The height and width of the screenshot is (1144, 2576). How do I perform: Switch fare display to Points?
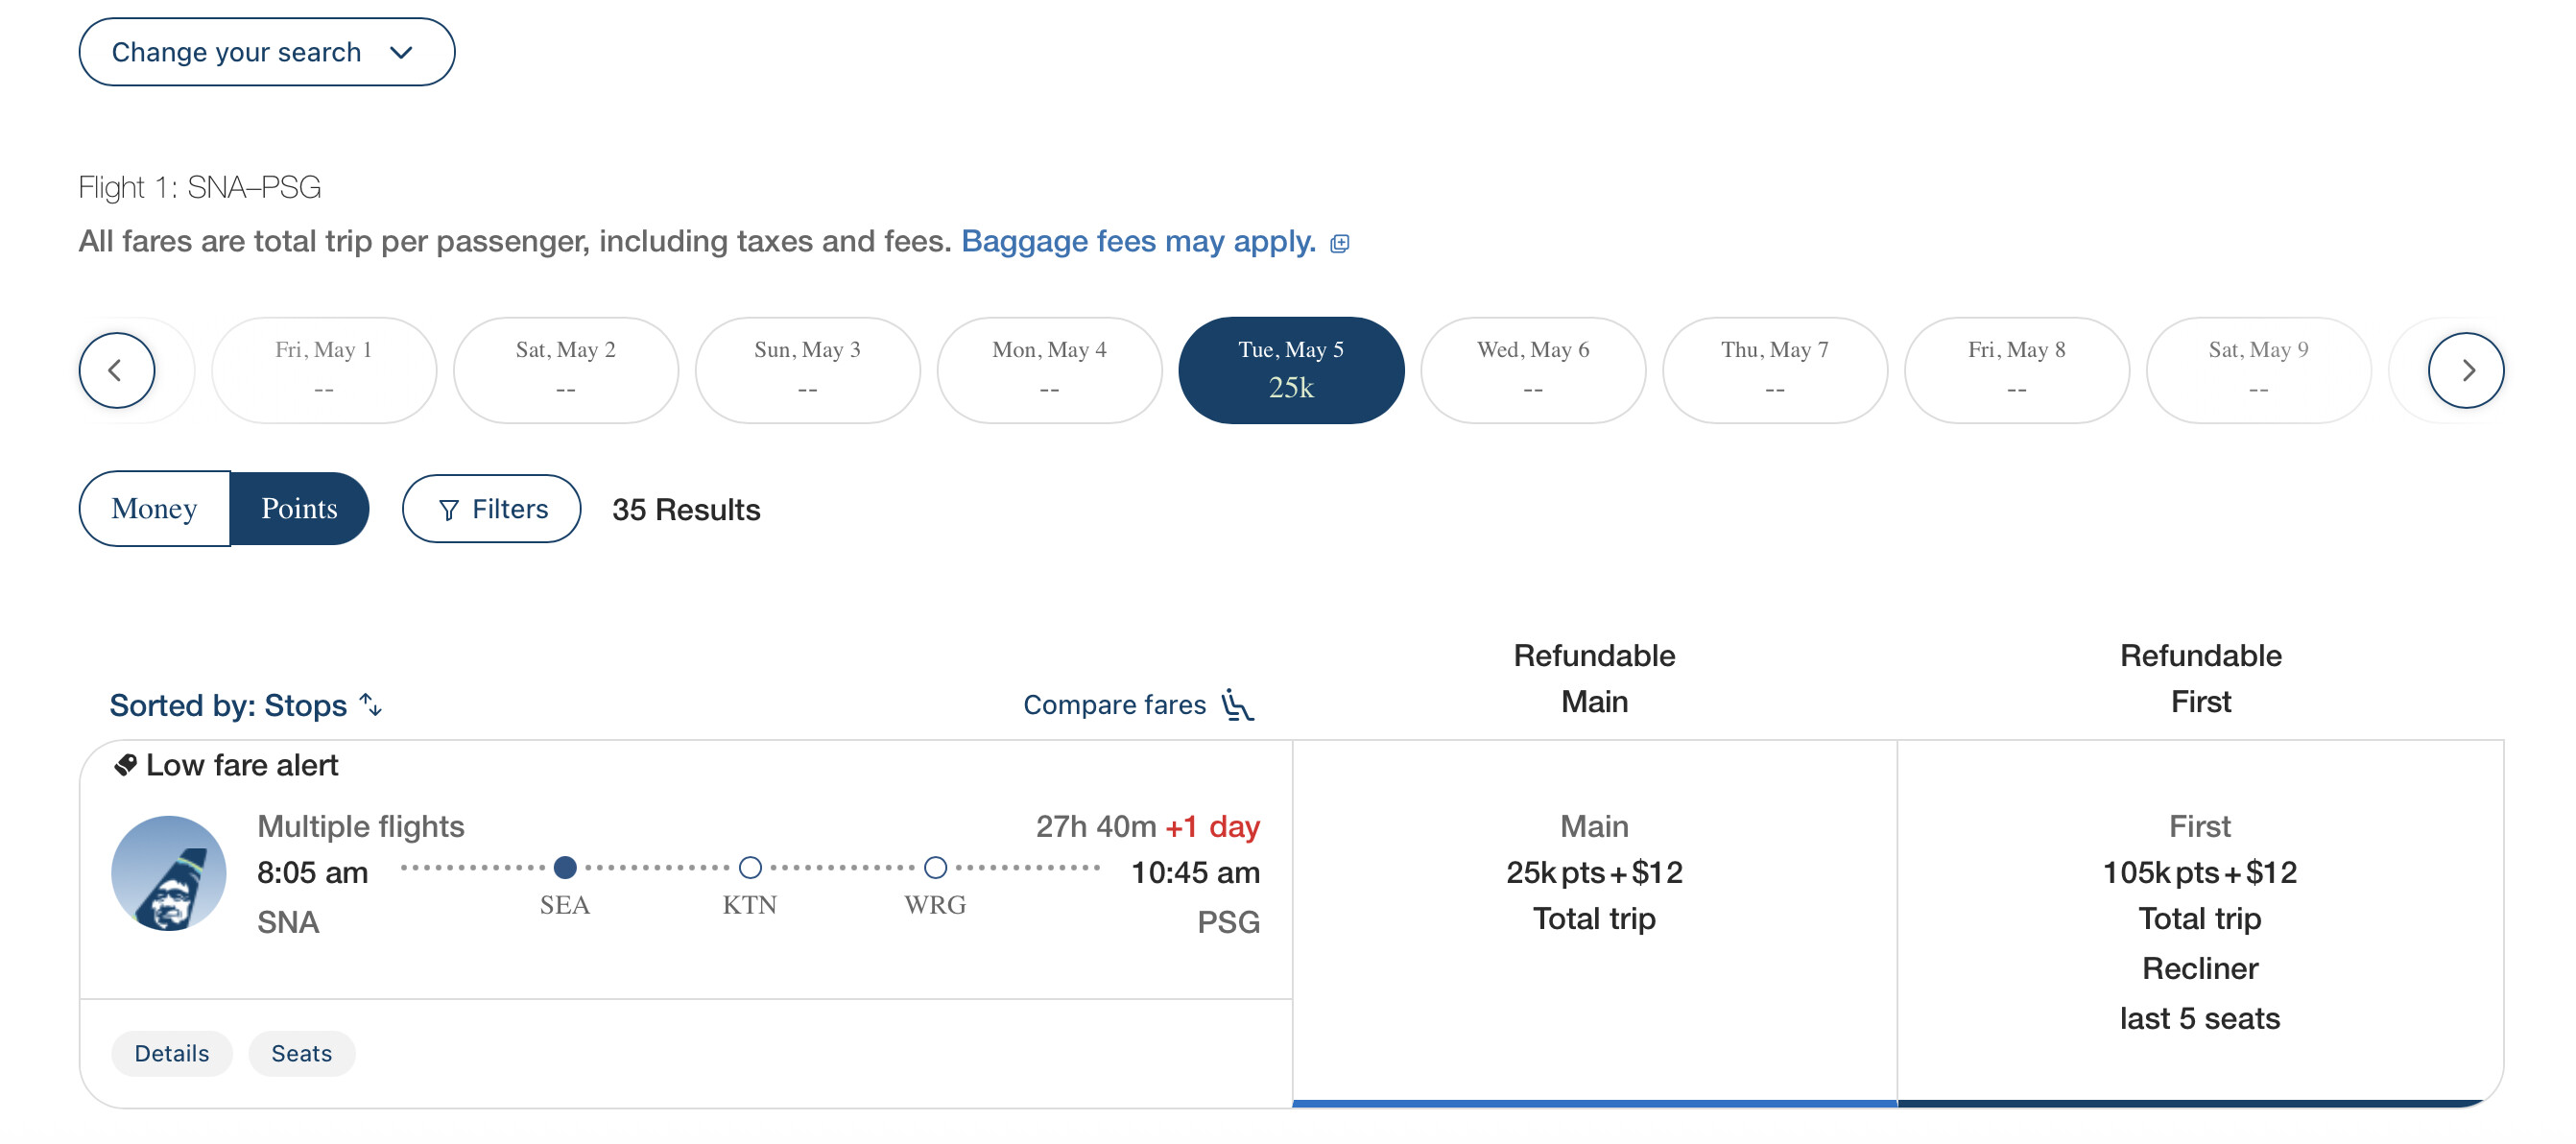[x=299, y=508]
